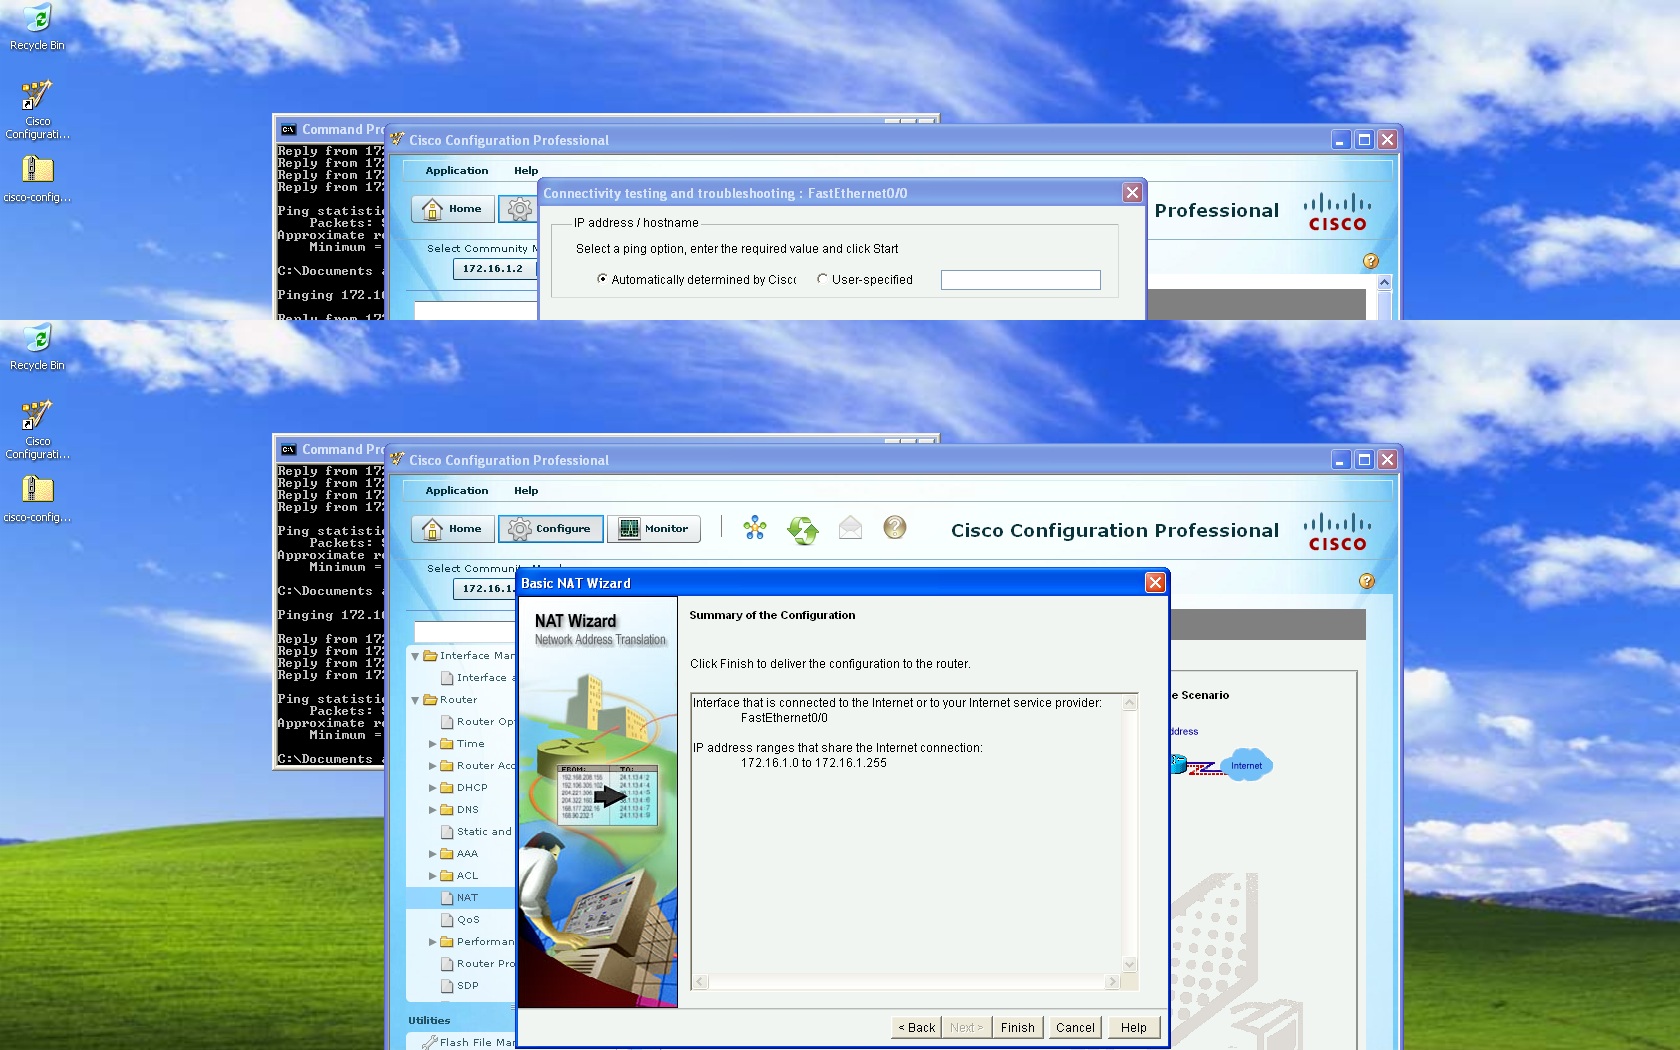Click the User-specified IP address field
The width and height of the screenshot is (1680, 1050).
1020,280
